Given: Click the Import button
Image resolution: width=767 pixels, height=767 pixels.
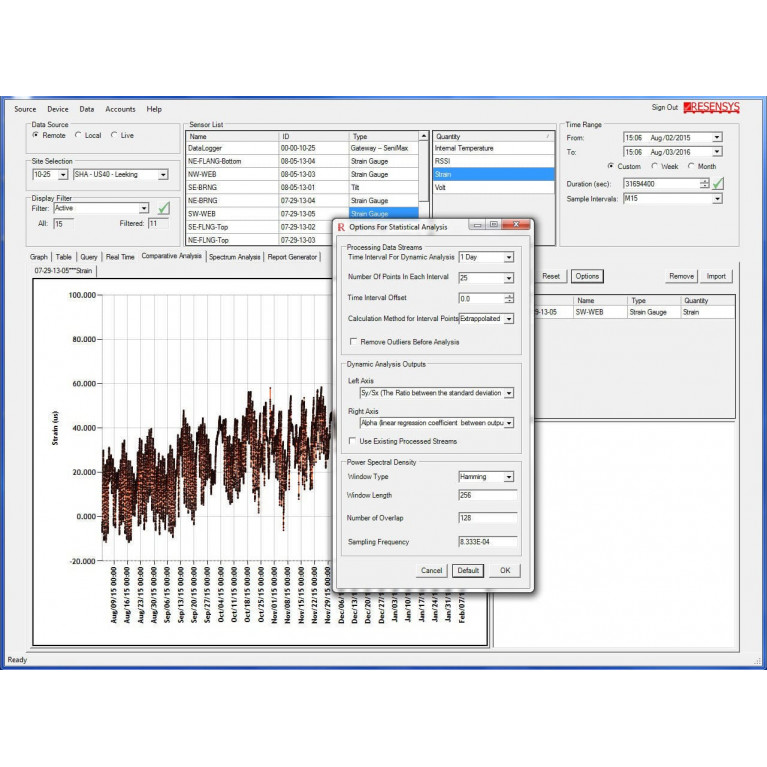Looking at the screenshot, I should tap(716, 276).
